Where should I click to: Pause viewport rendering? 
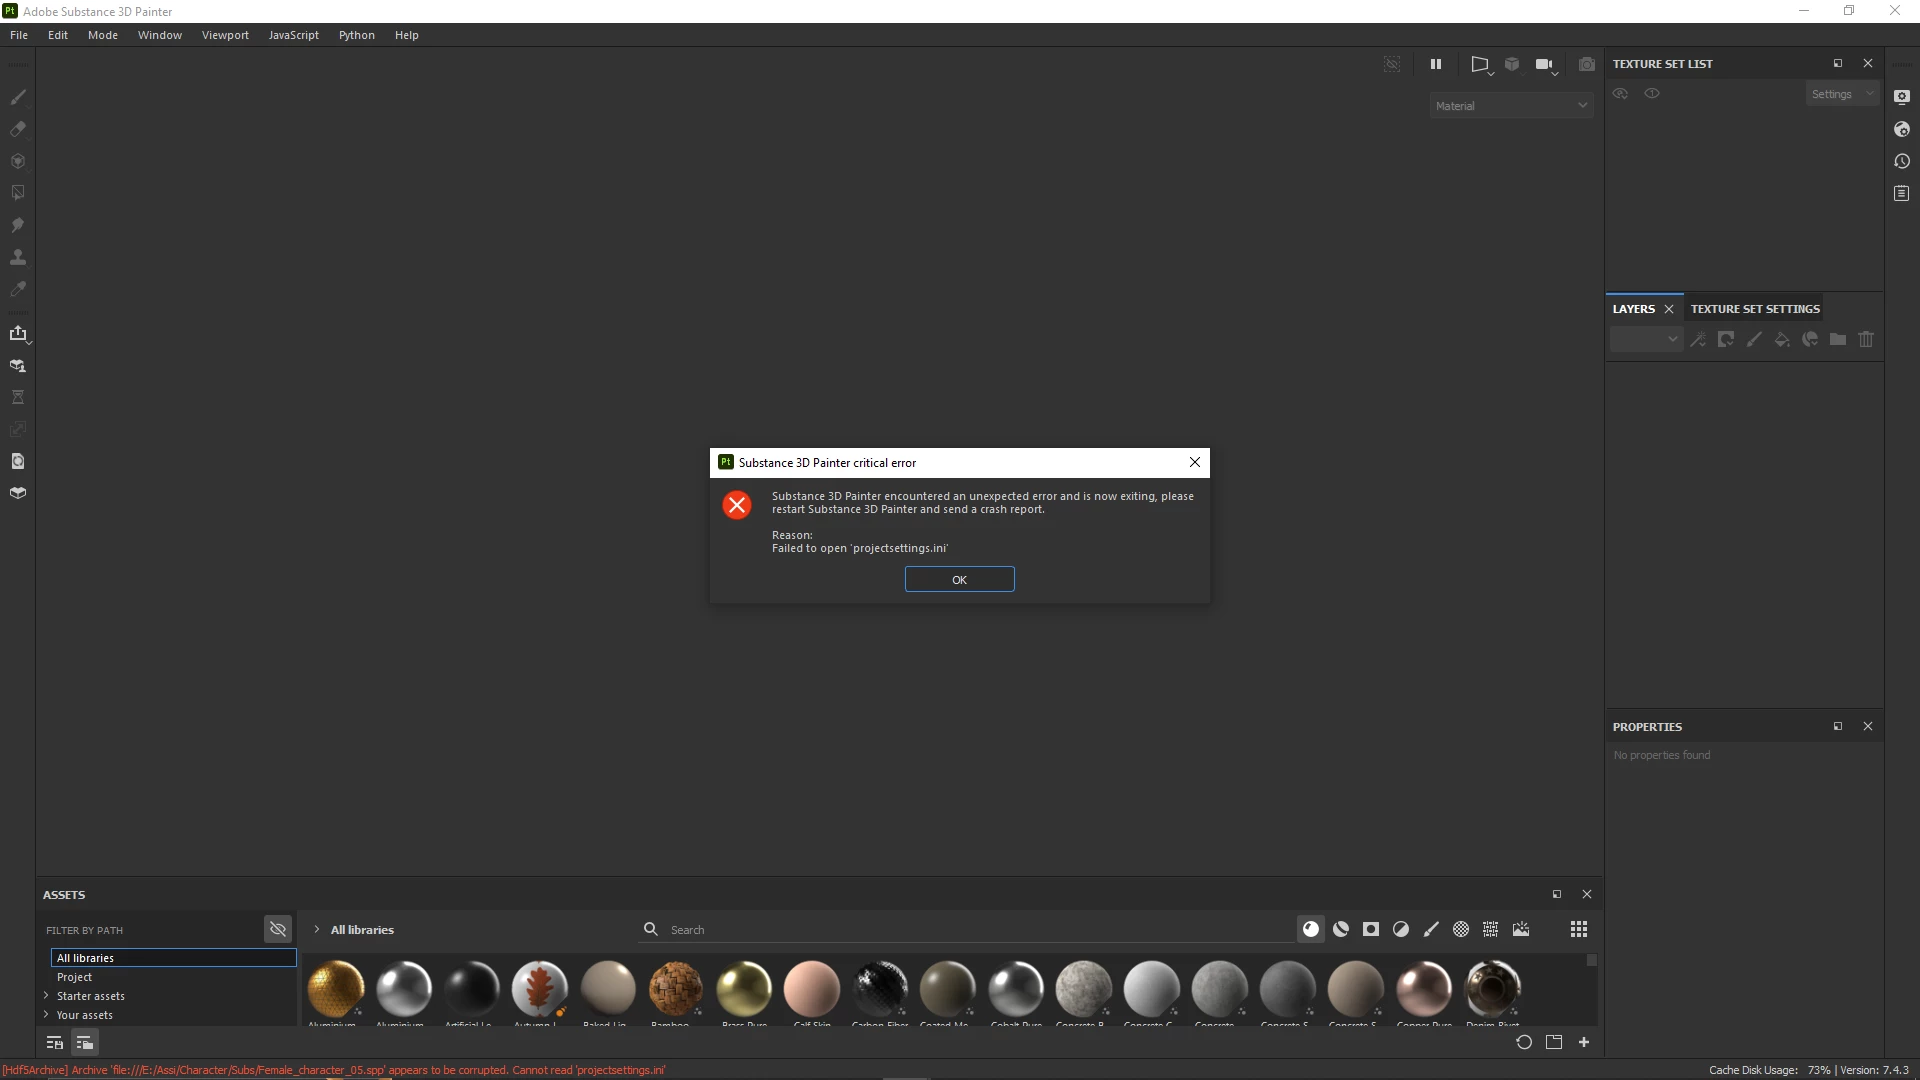point(1436,64)
